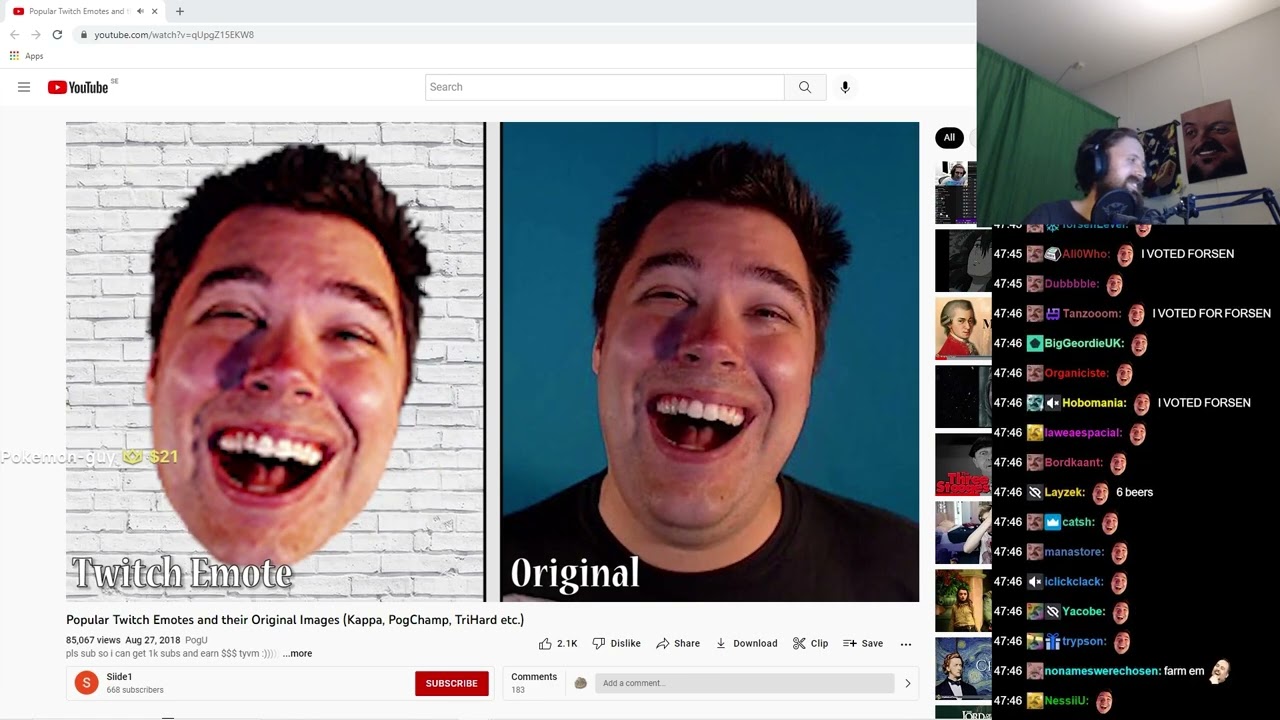1280x720 pixels.
Task: Reload the page with refresh icon
Action: click(57, 34)
